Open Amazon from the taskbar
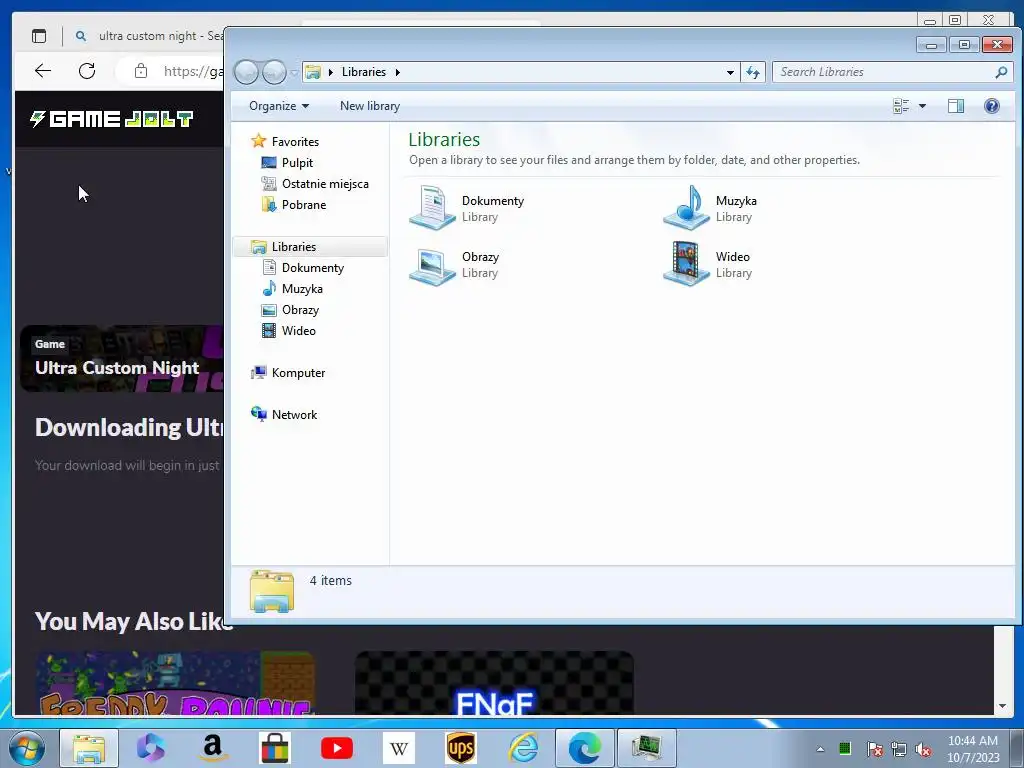Viewport: 1024px width, 768px height. pos(213,748)
